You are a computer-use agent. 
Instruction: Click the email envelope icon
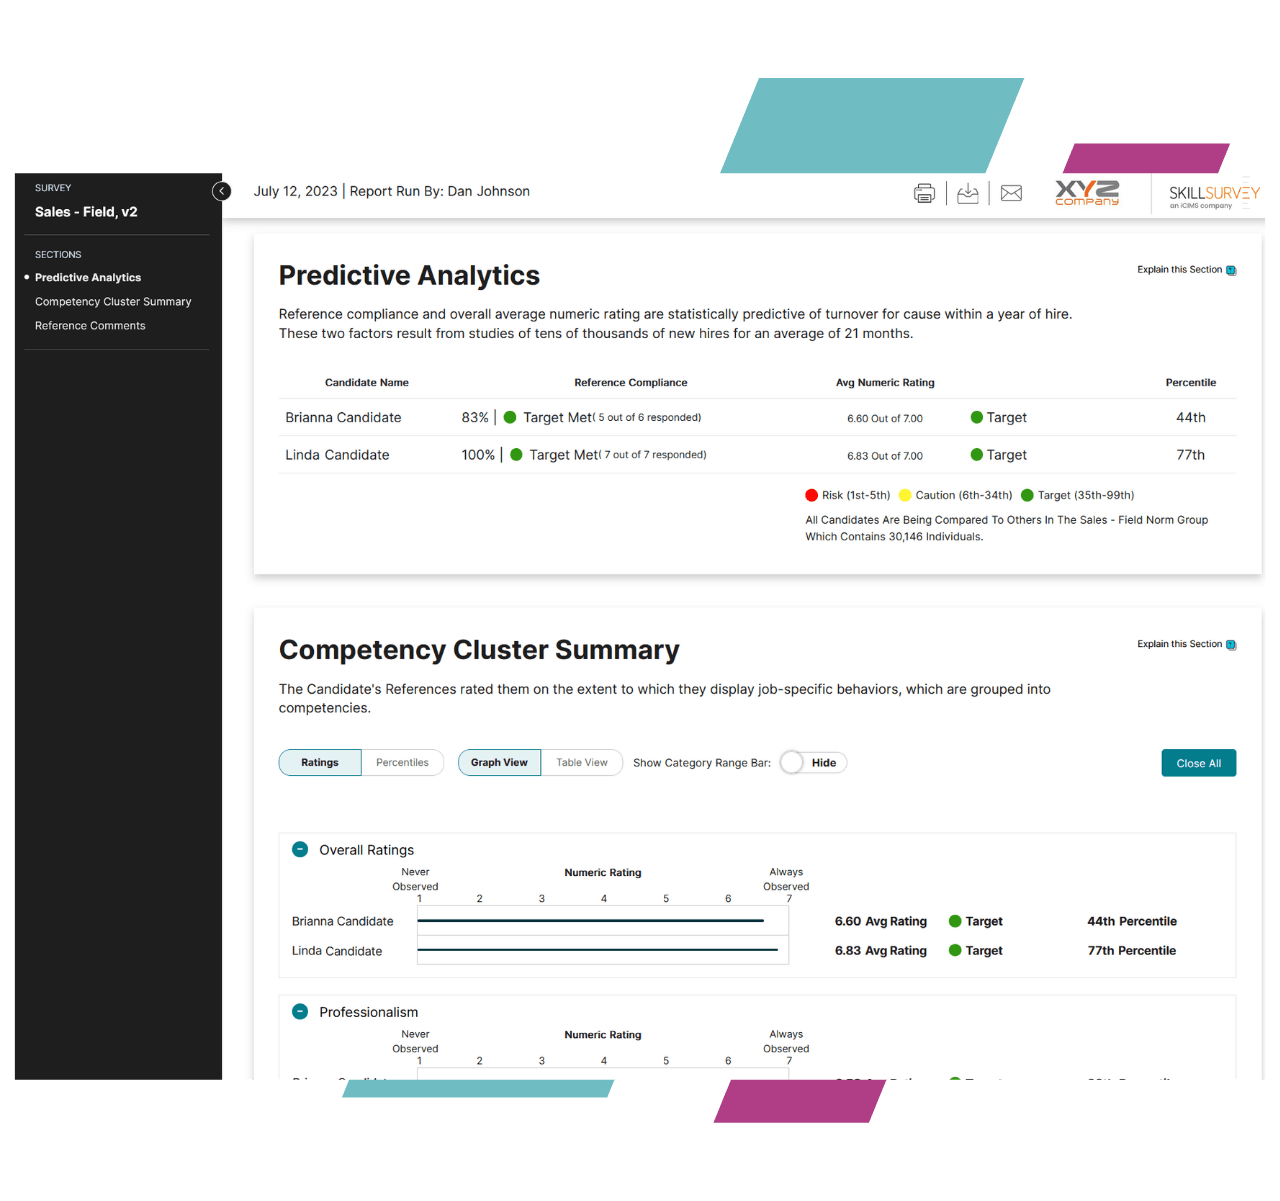1011,193
